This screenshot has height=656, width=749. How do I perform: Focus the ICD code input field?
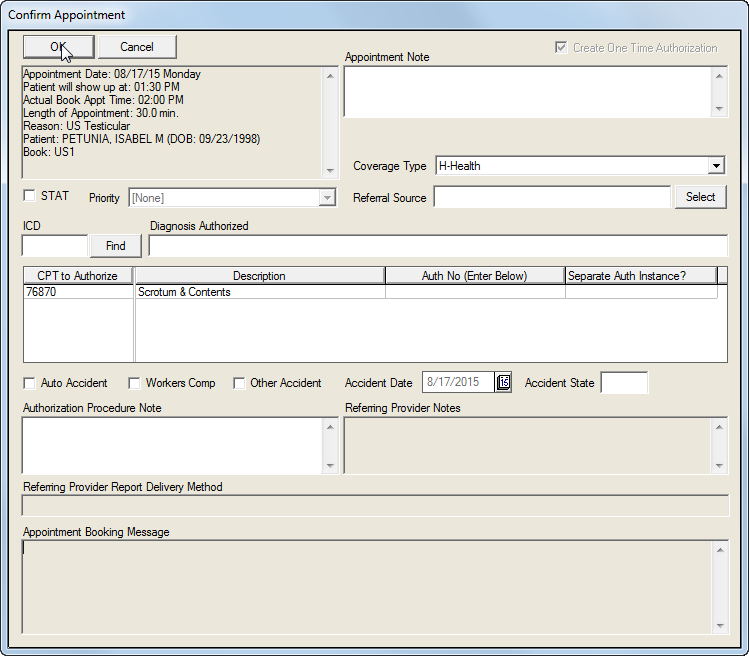pyautogui.click(x=55, y=246)
